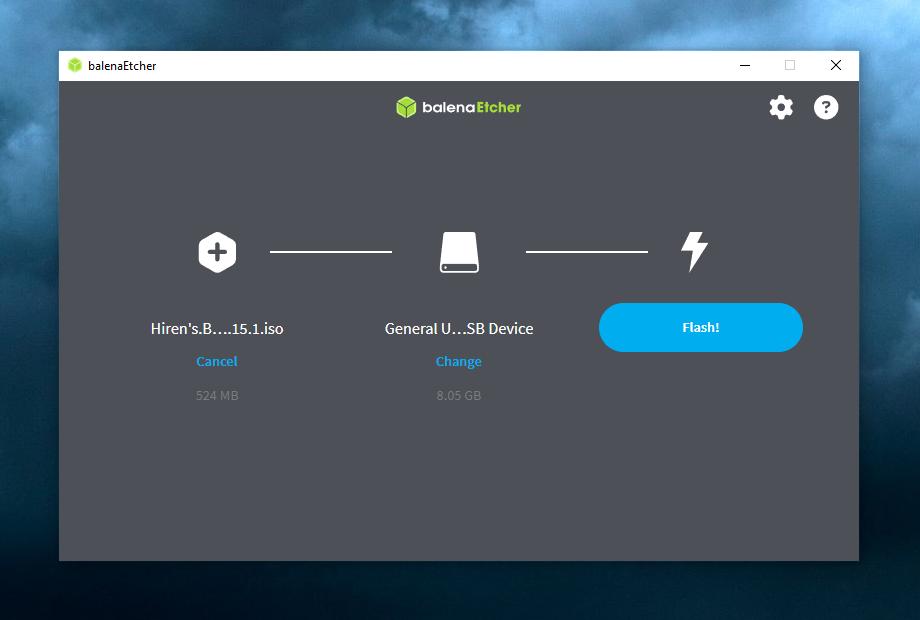The image size is (920, 620).
Task: Click the 8.05 GB drive size text
Action: click(459, 396)
